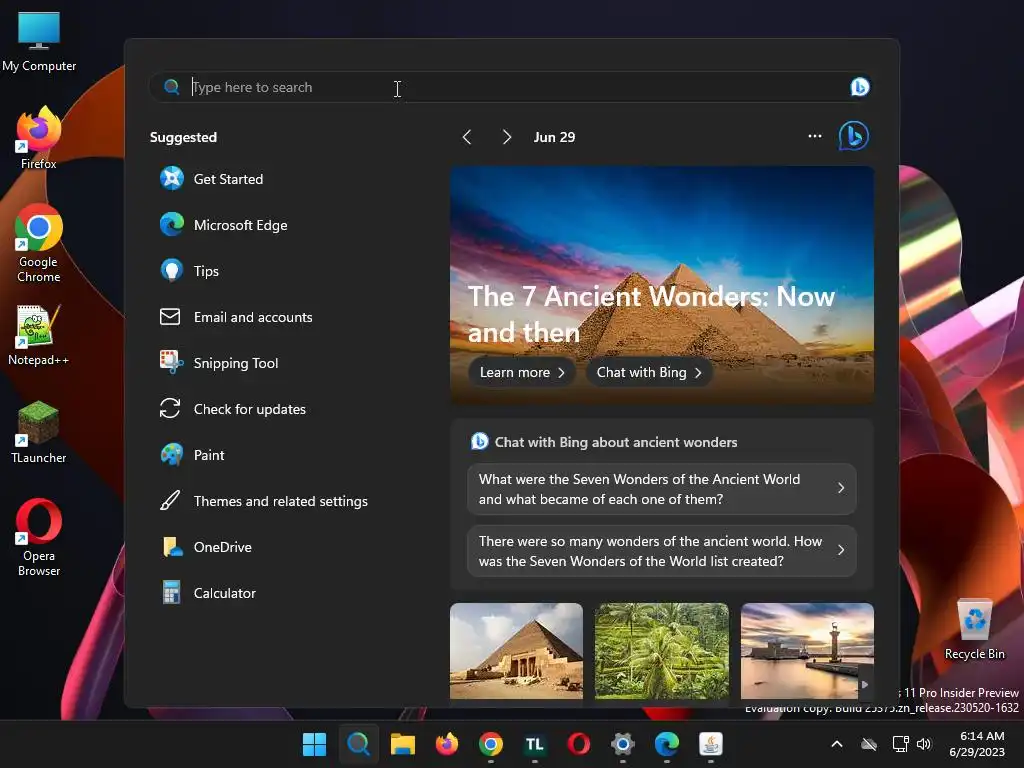Select Notepad++ desktop shortcut
The width and height of the screenshot is (1024, 768).
click(x=39, y=336)
